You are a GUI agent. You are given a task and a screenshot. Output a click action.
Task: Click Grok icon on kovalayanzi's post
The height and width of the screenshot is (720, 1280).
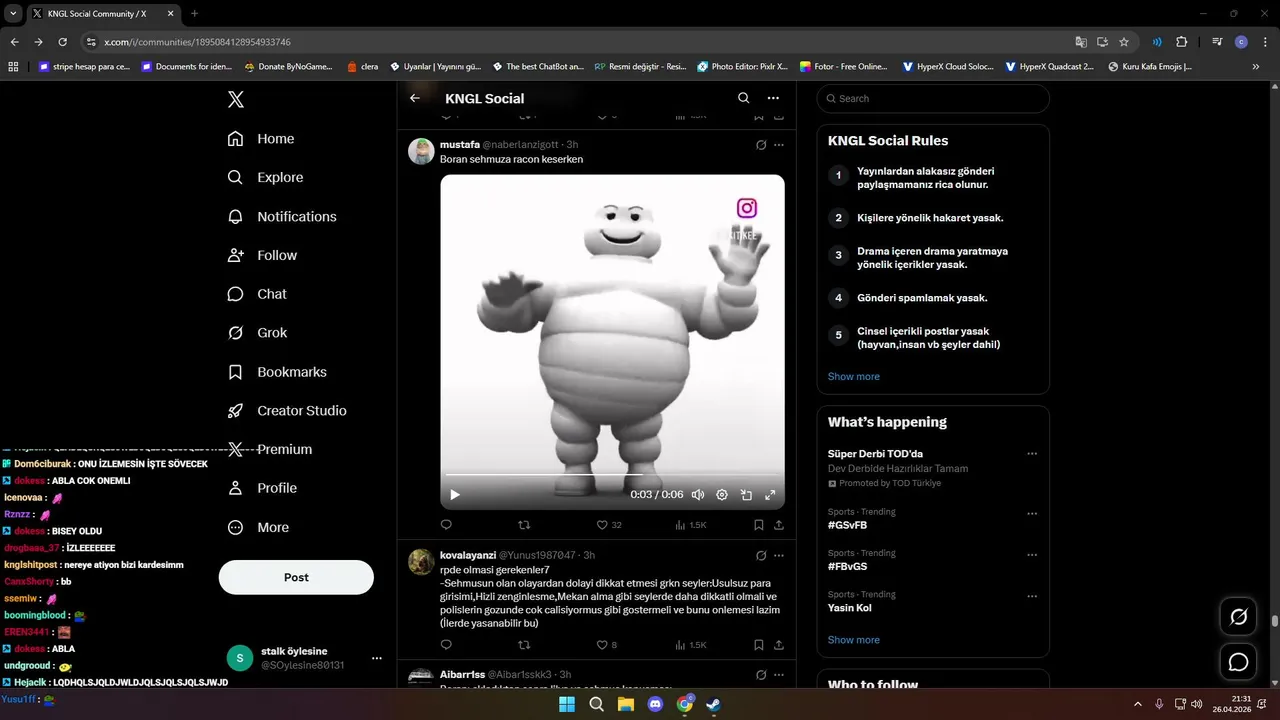click(761, 555)
